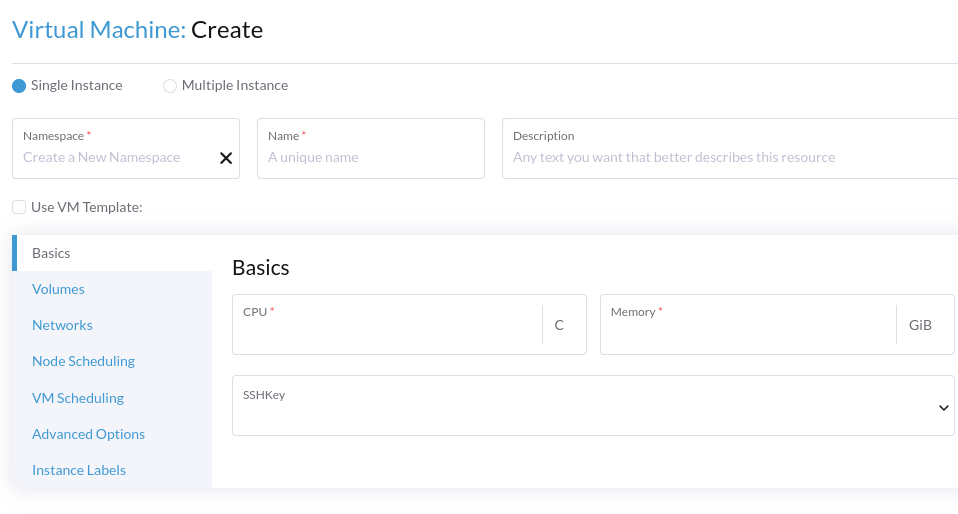Expand the SSHKey dropdown chevron
Viewport: 958px width, 514px height.
tap(943, 407)
